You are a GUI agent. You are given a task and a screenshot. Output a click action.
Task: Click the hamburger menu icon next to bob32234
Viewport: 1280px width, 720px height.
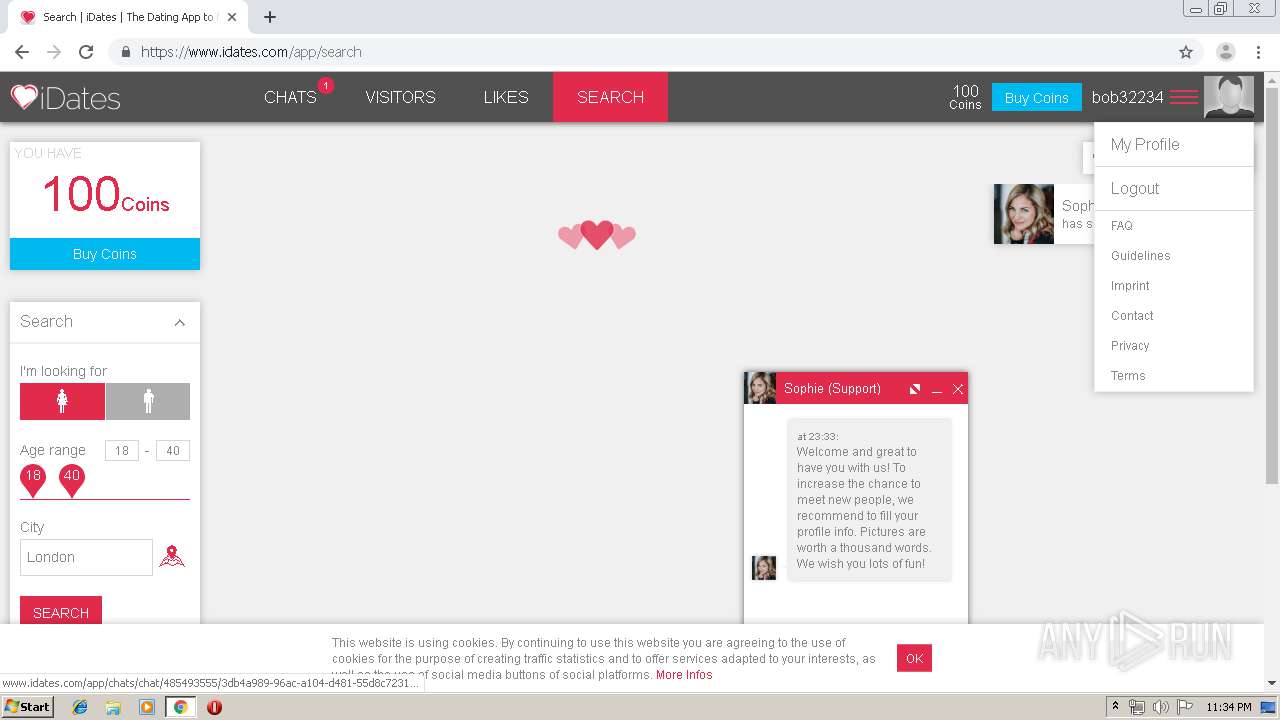click(1184, 97)
